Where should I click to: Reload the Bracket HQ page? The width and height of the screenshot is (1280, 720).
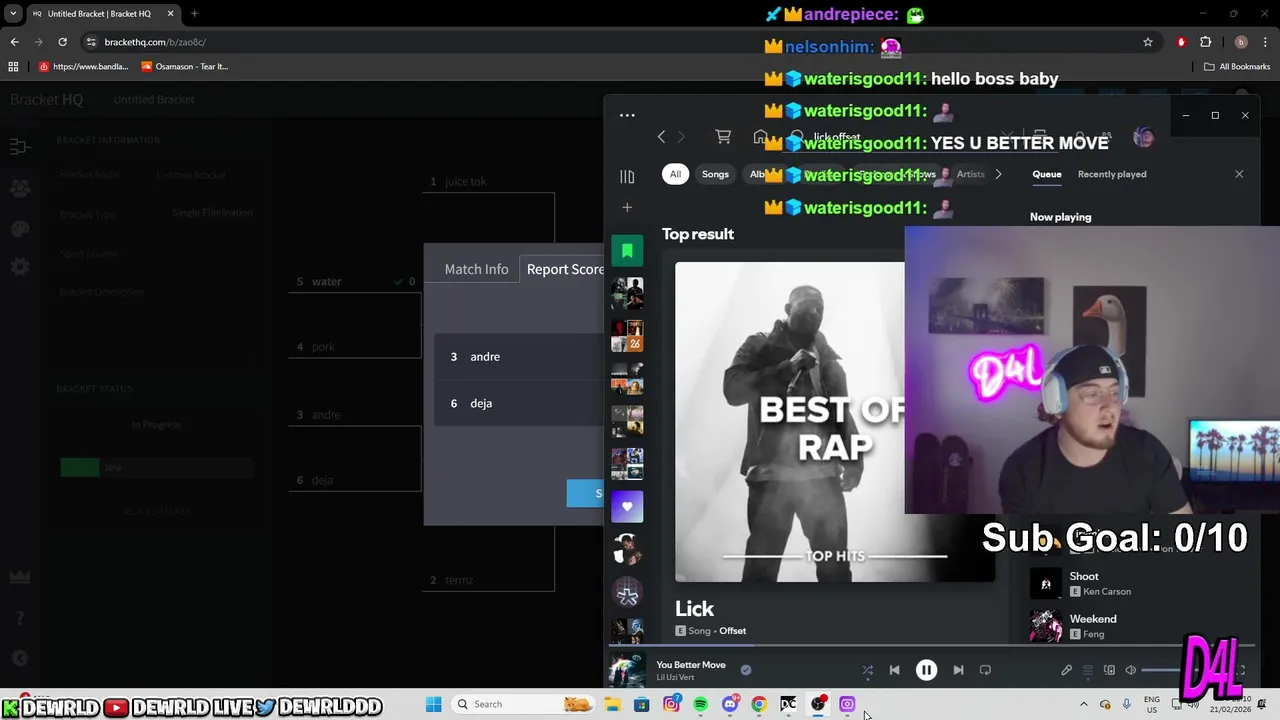(x=62, y=42)
